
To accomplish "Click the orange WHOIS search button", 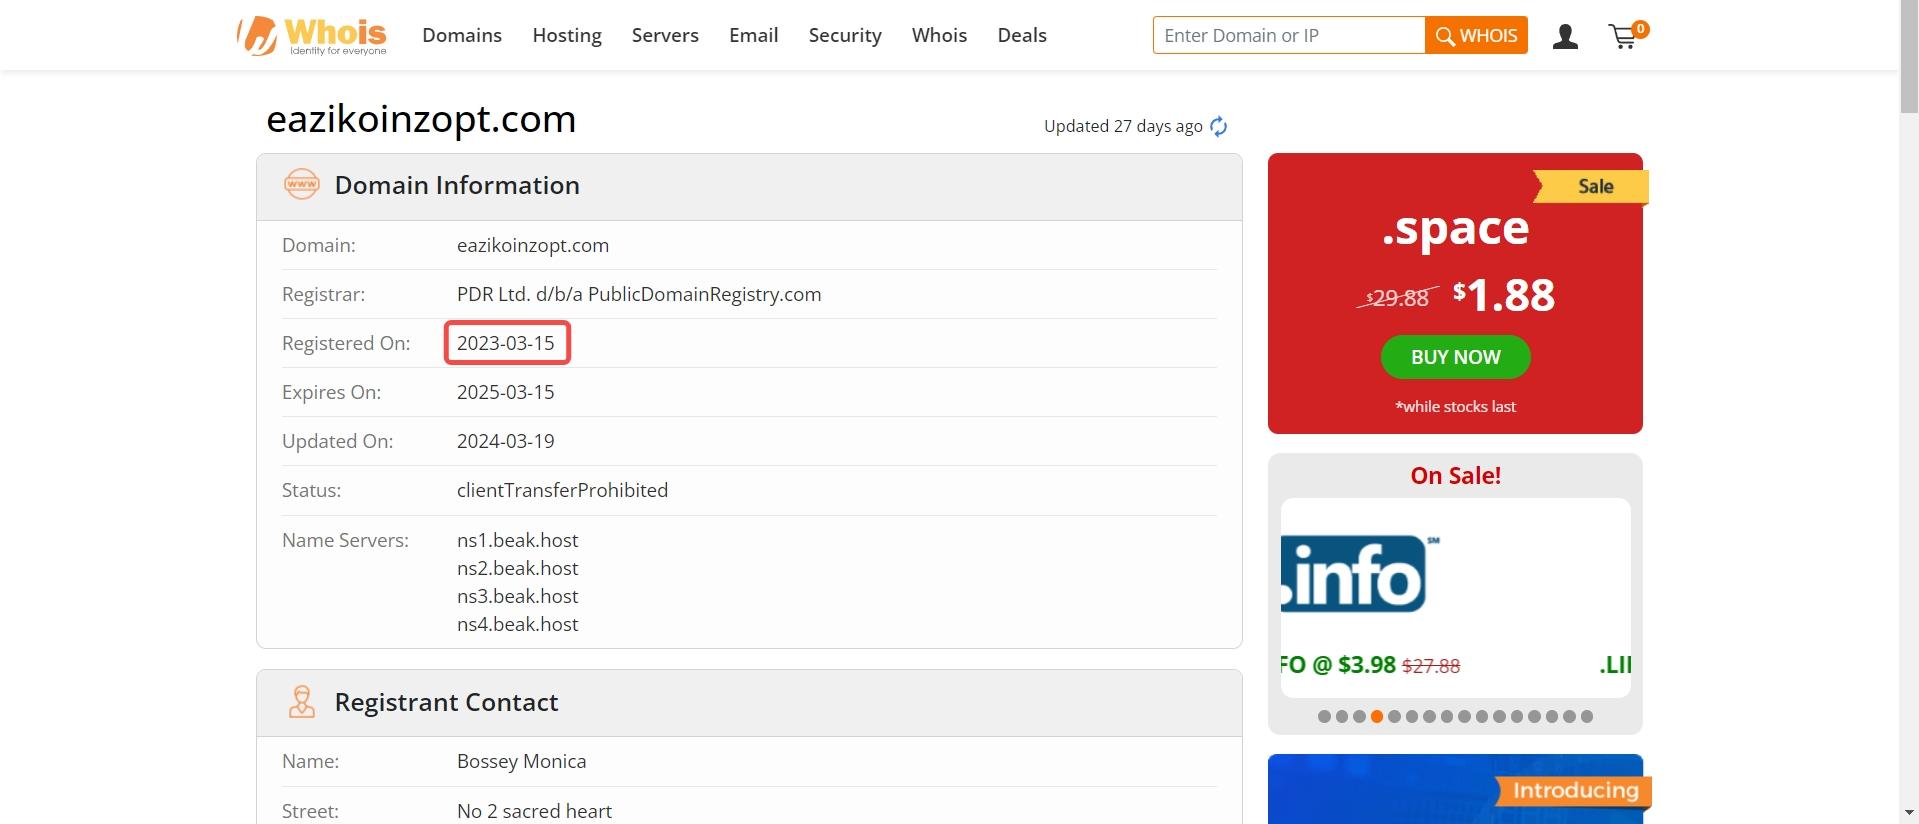I will 1476,35.
